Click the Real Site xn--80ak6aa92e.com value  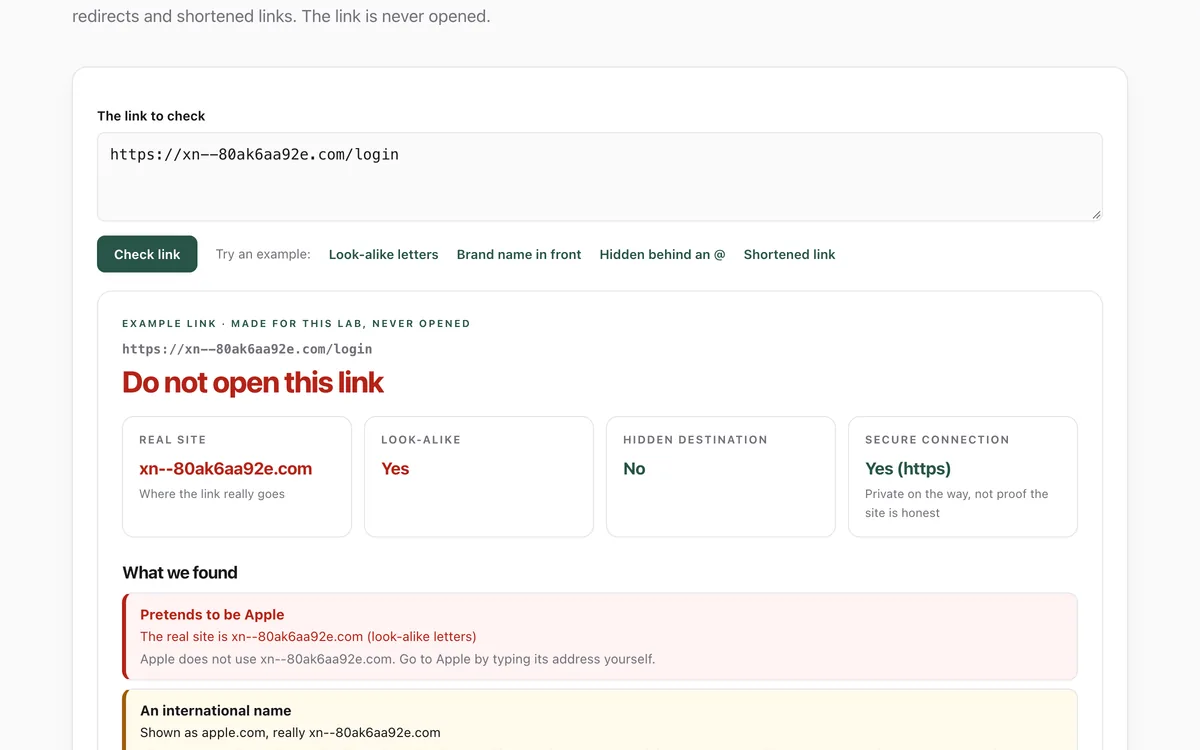226,468
